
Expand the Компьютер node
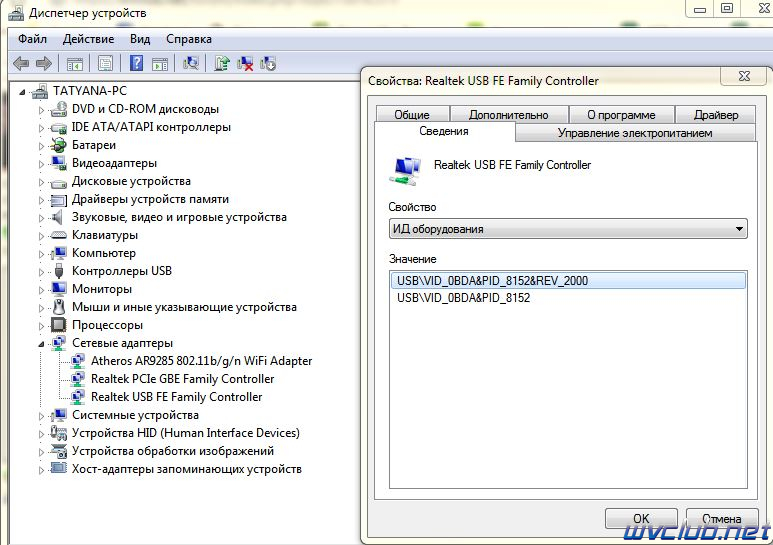41,254
